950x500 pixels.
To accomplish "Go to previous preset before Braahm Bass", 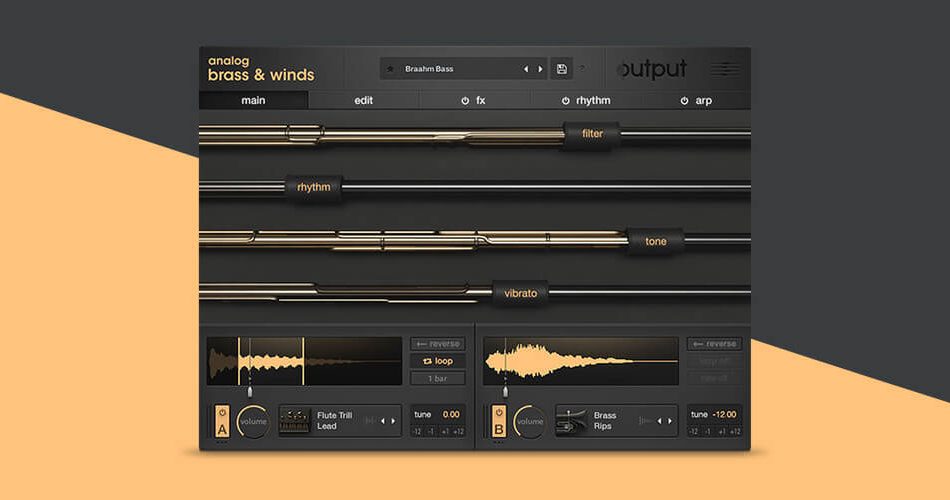I will pyautogui.click(x=527, y=69).
